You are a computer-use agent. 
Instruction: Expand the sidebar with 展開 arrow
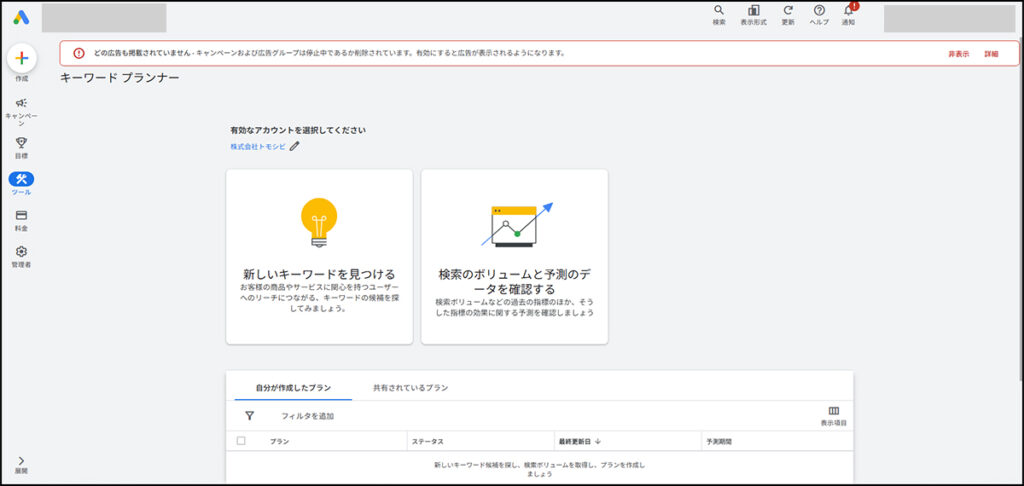22,464
